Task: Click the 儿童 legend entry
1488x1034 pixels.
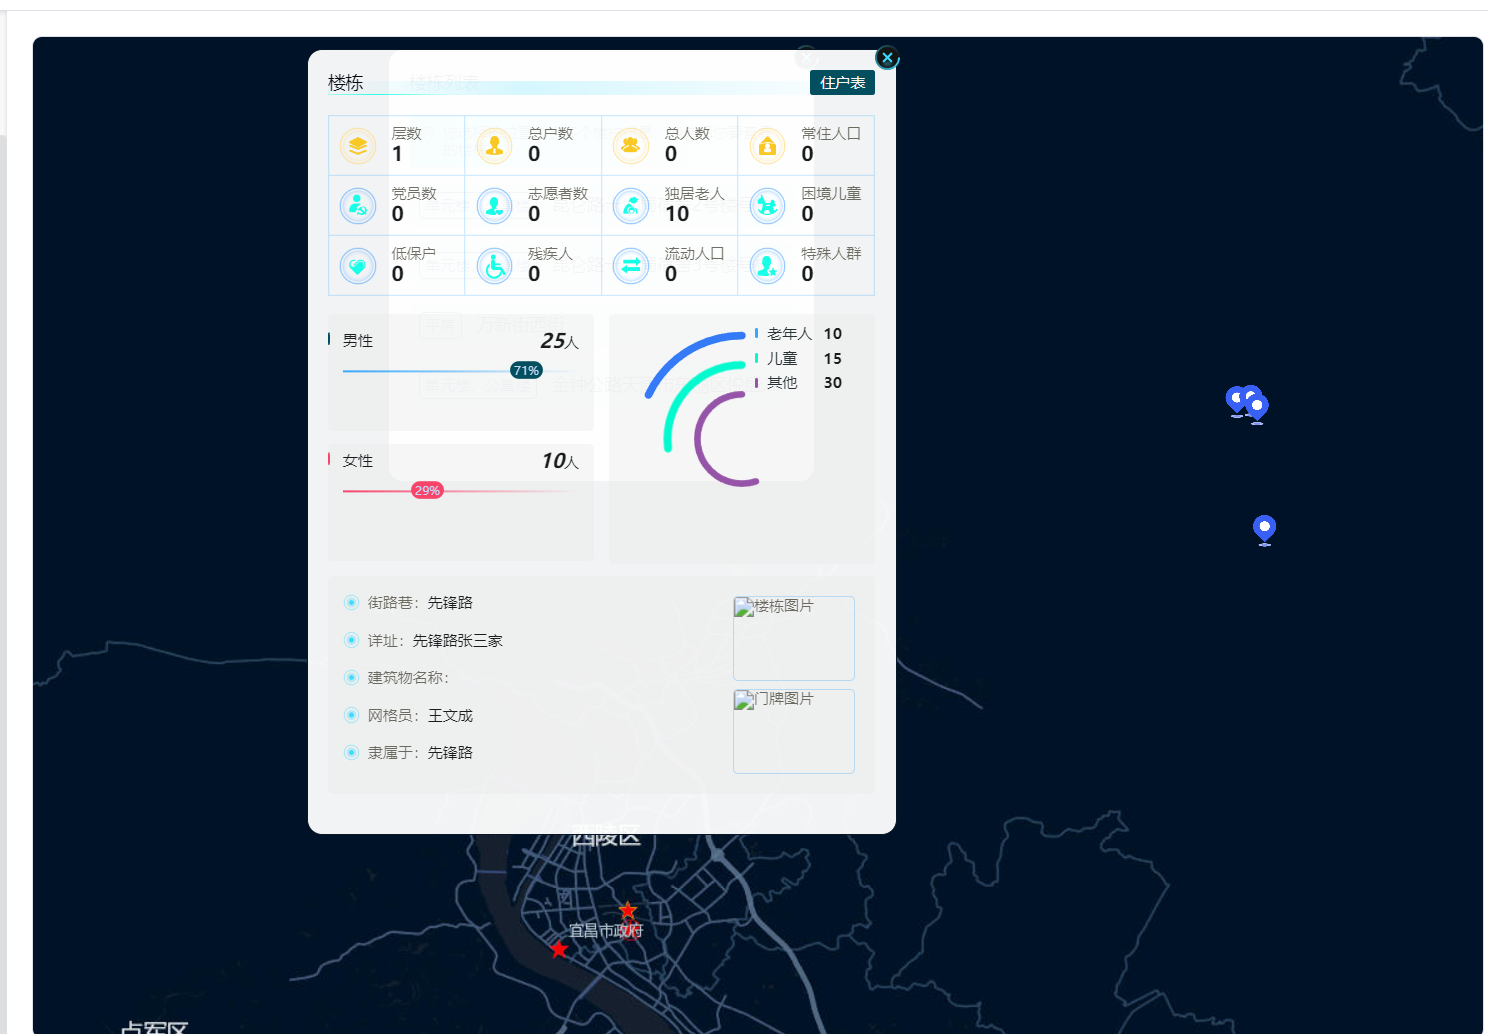Action: pyautogui.click(x=798, y=358)
